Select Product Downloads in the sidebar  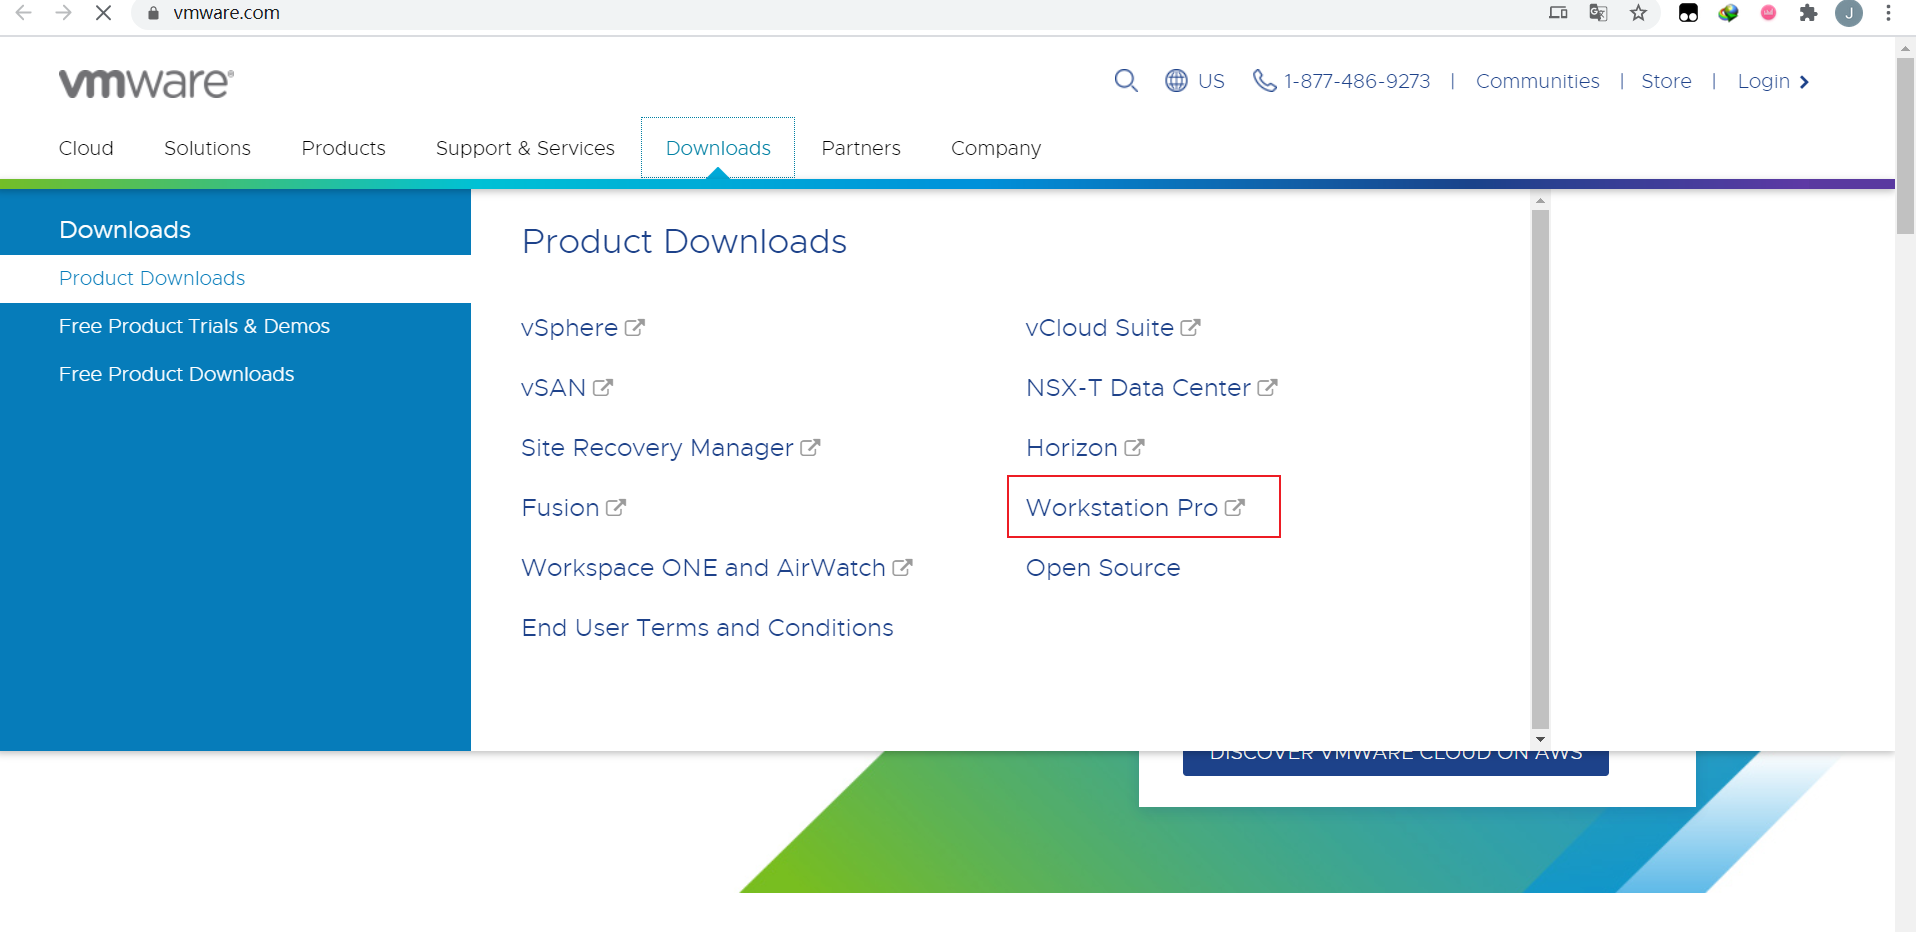[x=235, y=278]
